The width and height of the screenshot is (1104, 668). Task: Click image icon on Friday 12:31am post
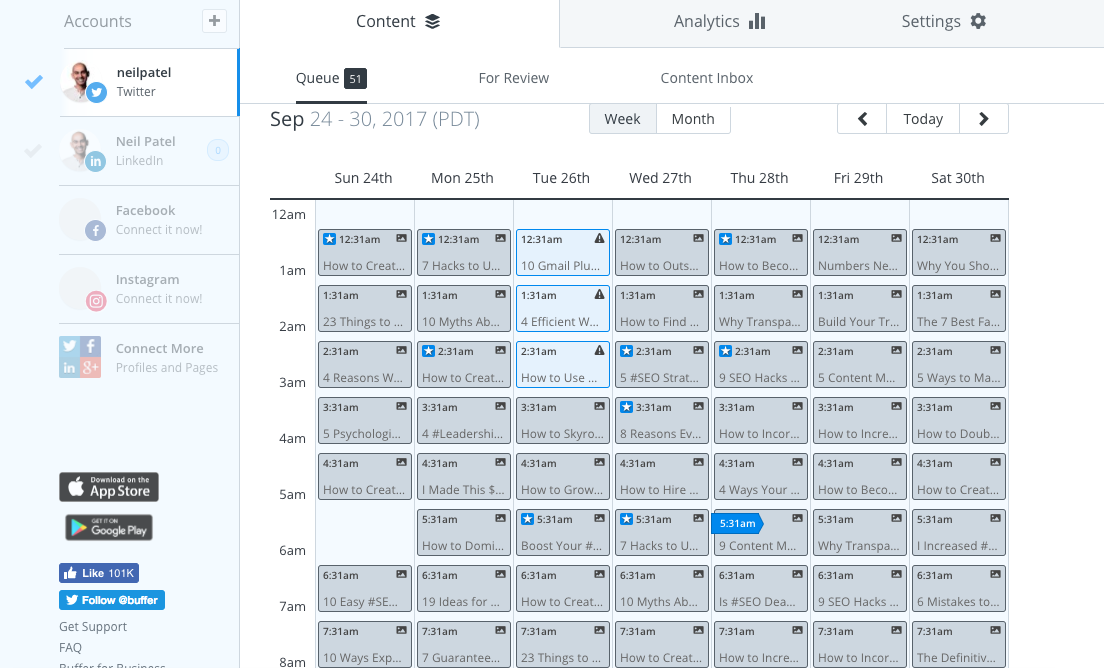click(x=896, y=238)
